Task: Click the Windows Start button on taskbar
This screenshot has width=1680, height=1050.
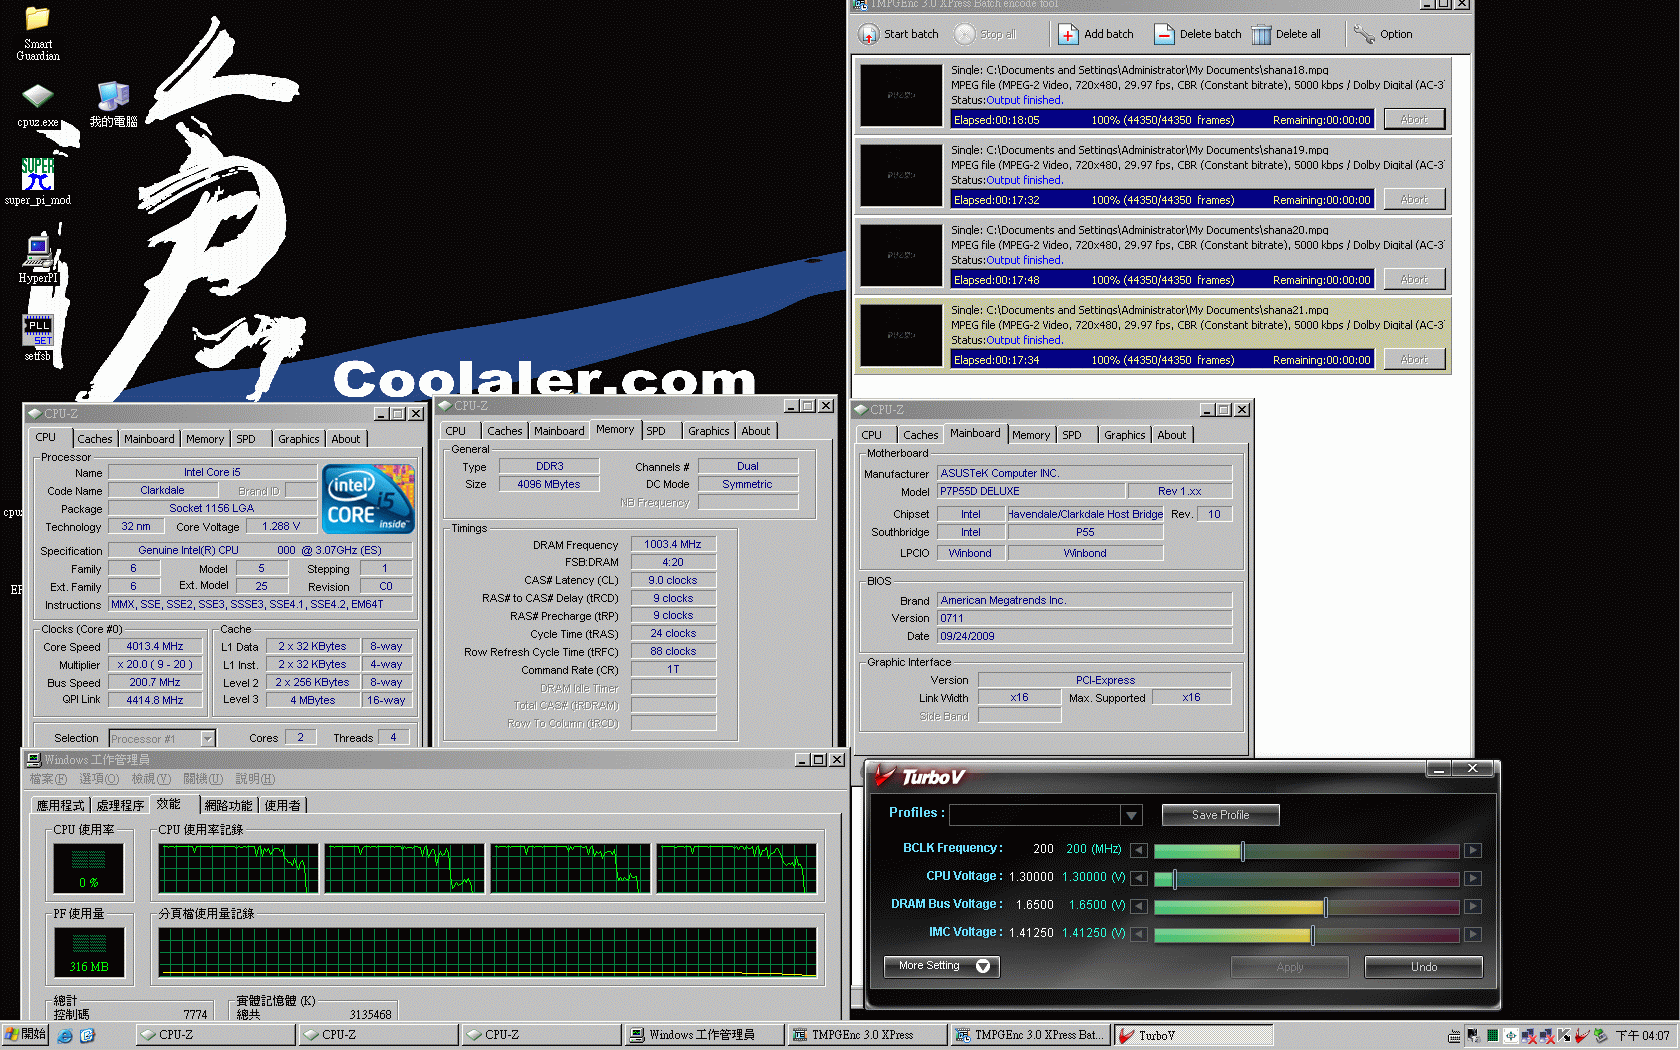Action: click(x=26, y=1034)
